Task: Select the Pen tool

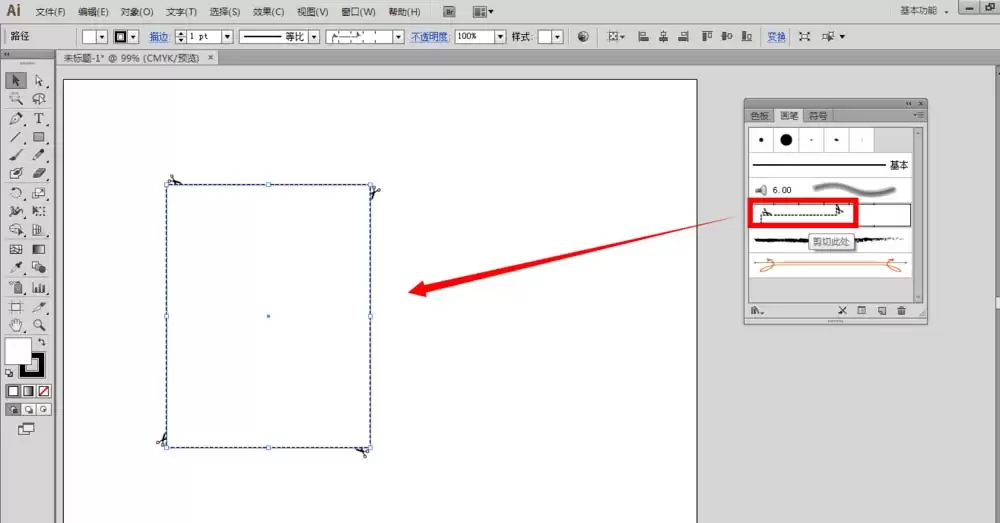Action: (x=16, y=119)
